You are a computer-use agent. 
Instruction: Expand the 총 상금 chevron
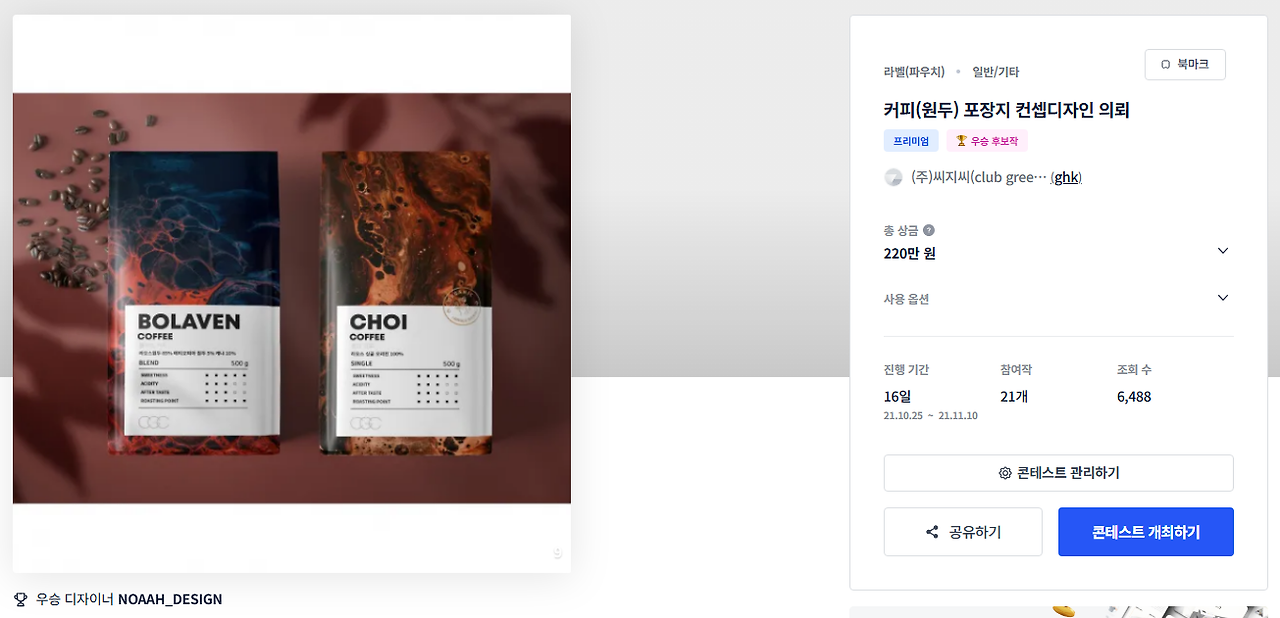click(1222, 251)
